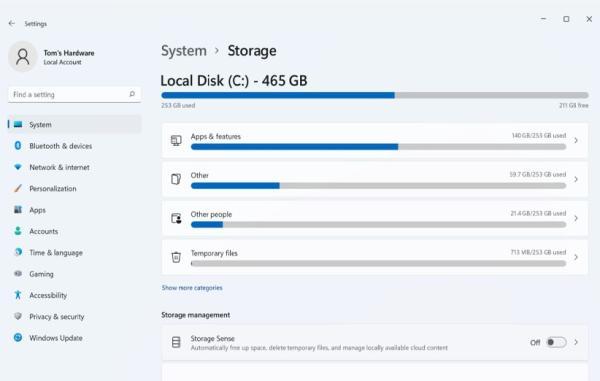This screenshot has height=381, width=600.
Task: Click the Storage Sense drive icon
Action: [176, 342]
